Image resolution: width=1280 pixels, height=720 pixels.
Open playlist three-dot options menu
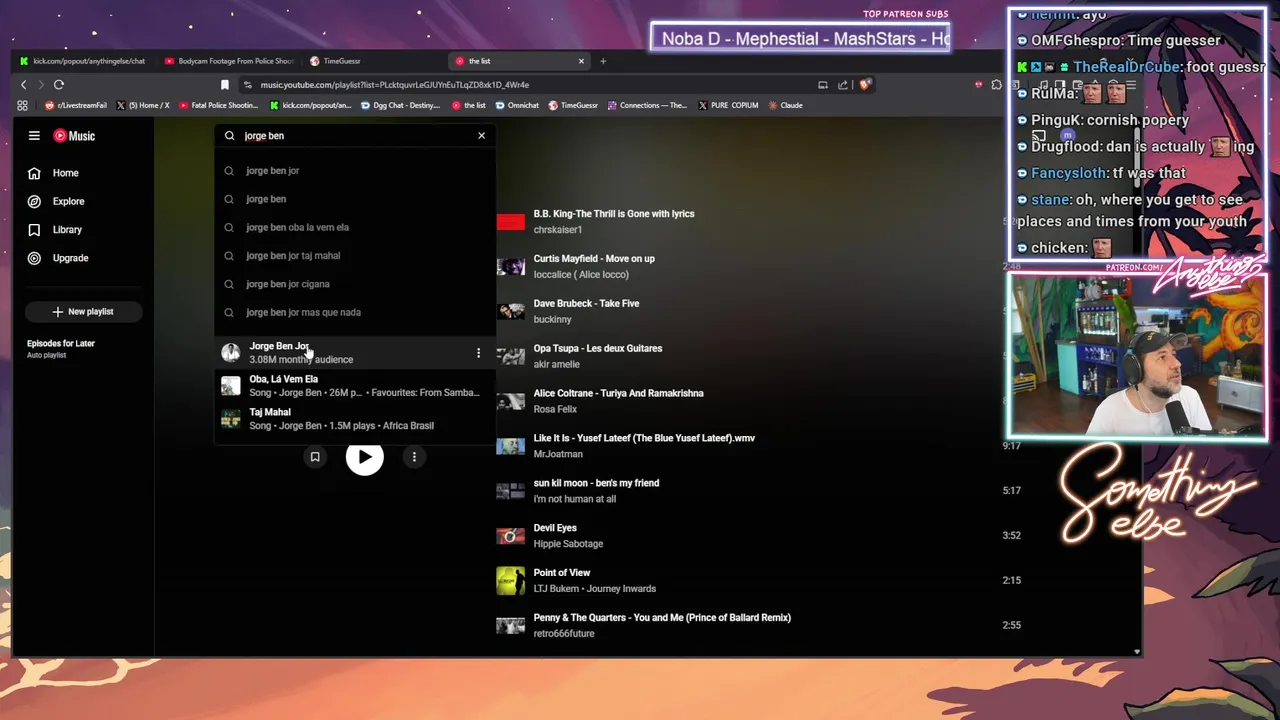click(x=414, y=457)
